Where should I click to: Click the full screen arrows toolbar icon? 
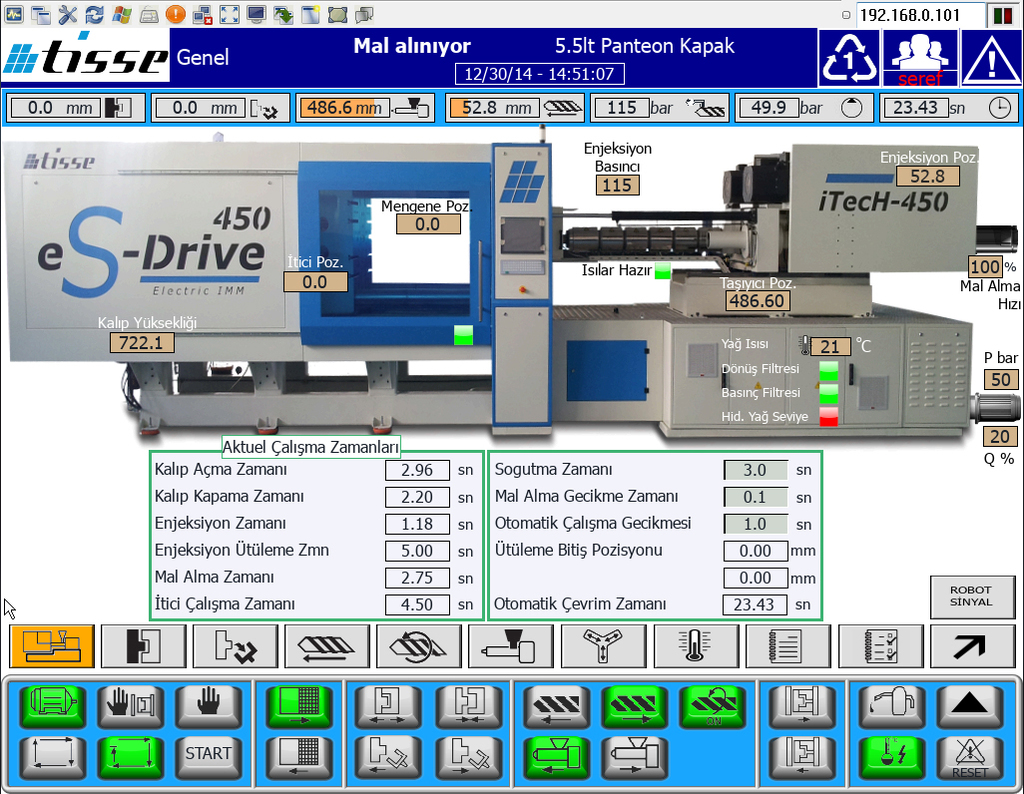click(x=229, y=14)
